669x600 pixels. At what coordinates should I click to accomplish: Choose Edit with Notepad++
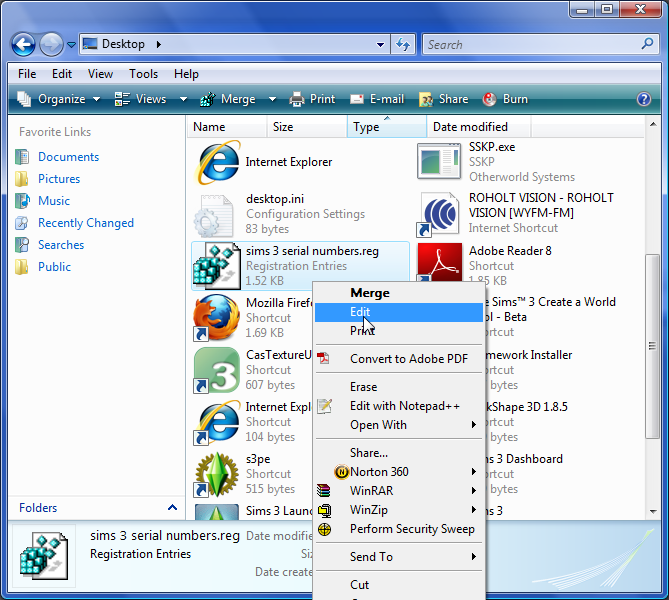click(x=399, y=406)
